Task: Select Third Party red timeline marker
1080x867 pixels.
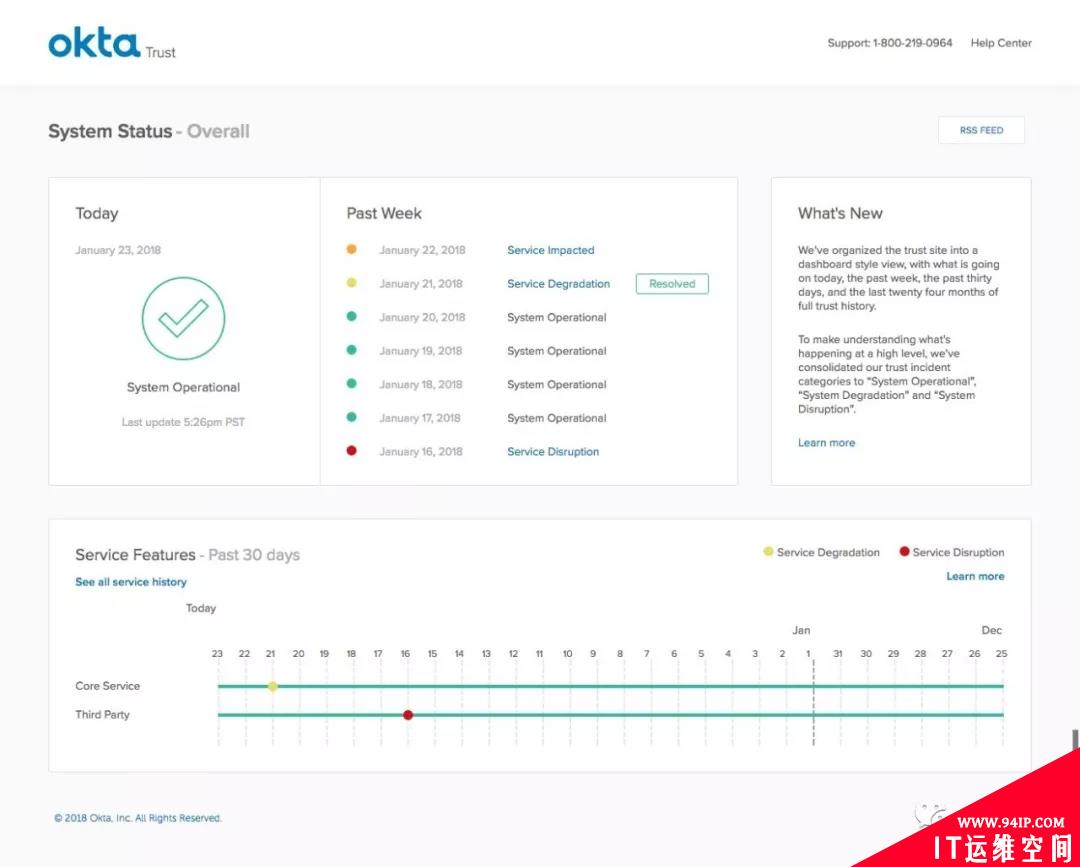Action: (408, 715)
